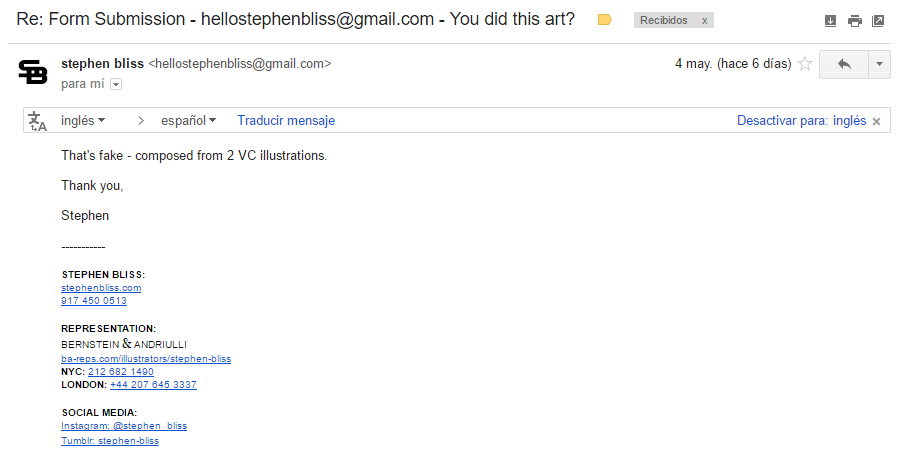Image resolution: width=915 pixels, height=470 pixels.
Task: Click stephen bliss's sender avatar logo
Action: point(34,72)
